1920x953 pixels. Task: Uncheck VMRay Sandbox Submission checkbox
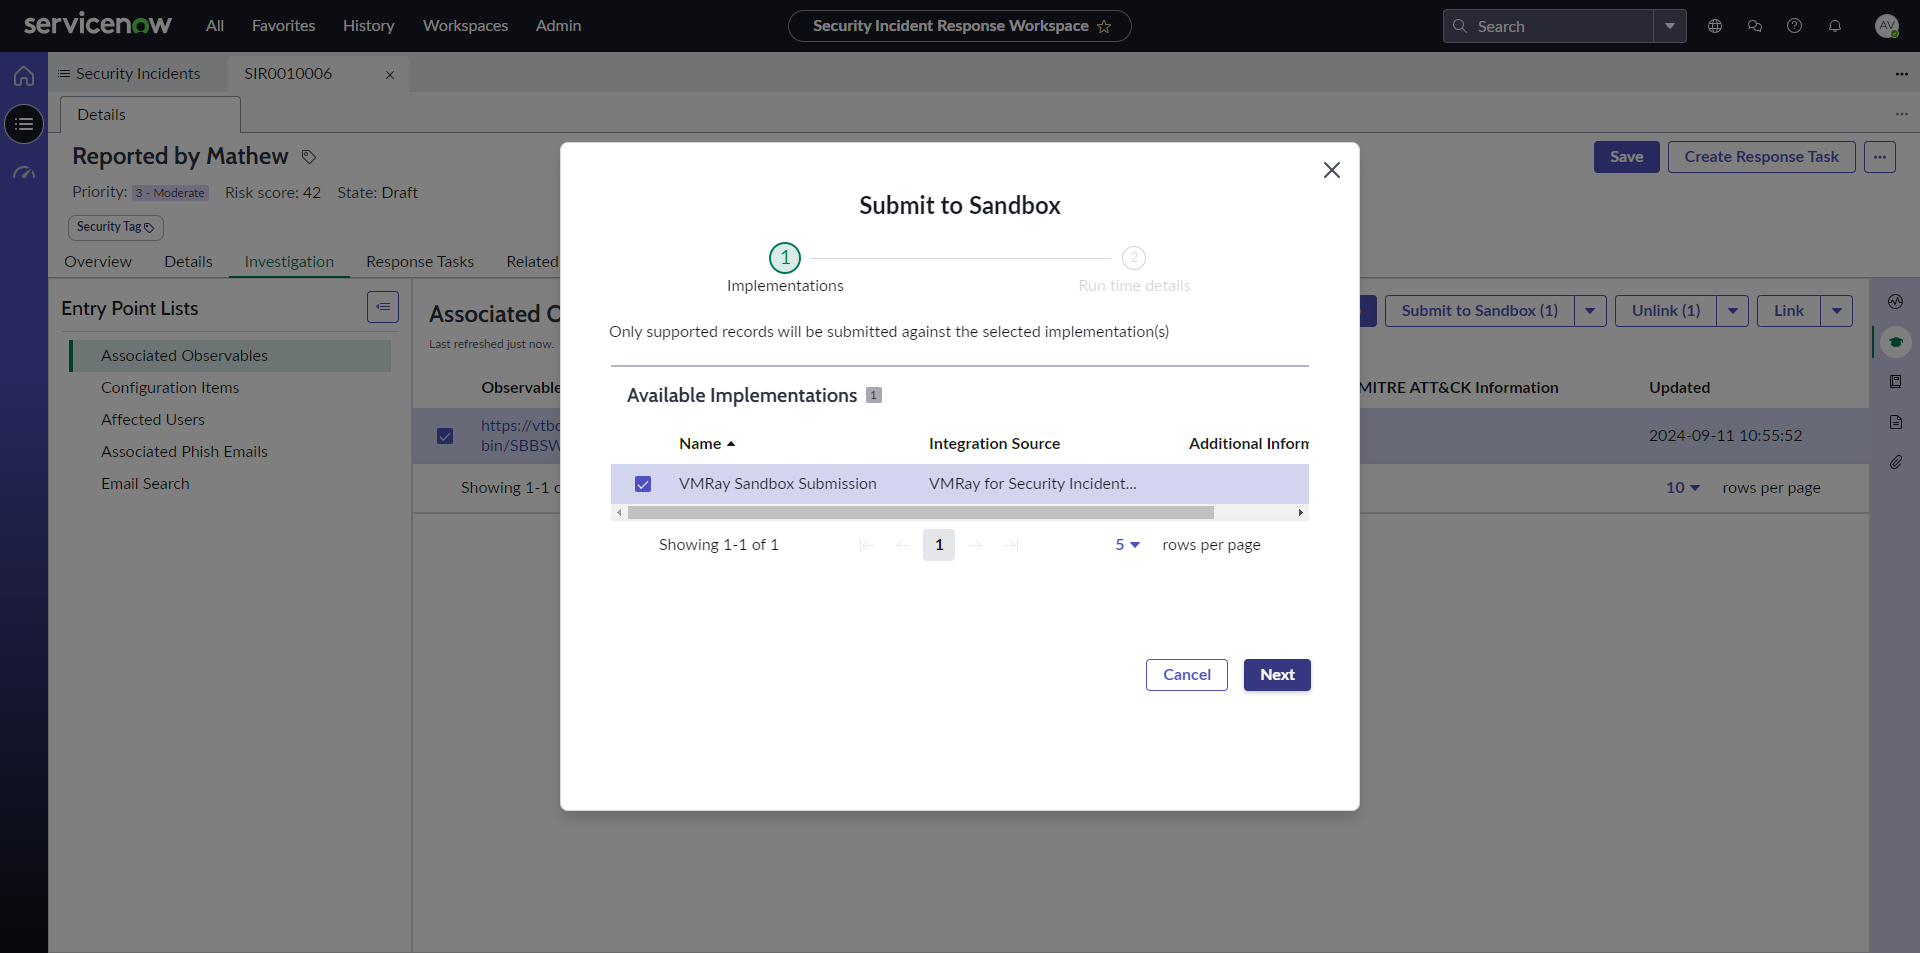point(643,484)
